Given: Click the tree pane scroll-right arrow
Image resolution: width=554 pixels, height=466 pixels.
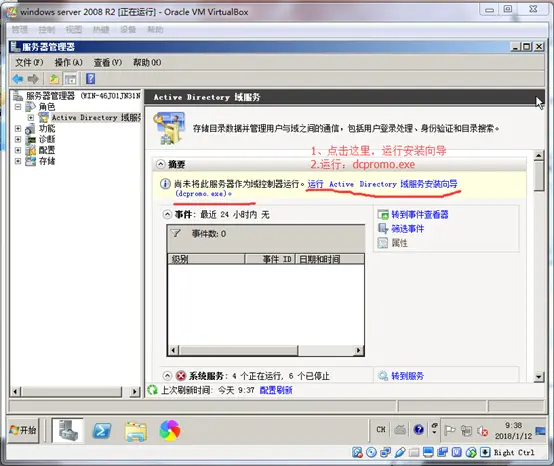Looking at the screenshot, I should coord(135,391).
